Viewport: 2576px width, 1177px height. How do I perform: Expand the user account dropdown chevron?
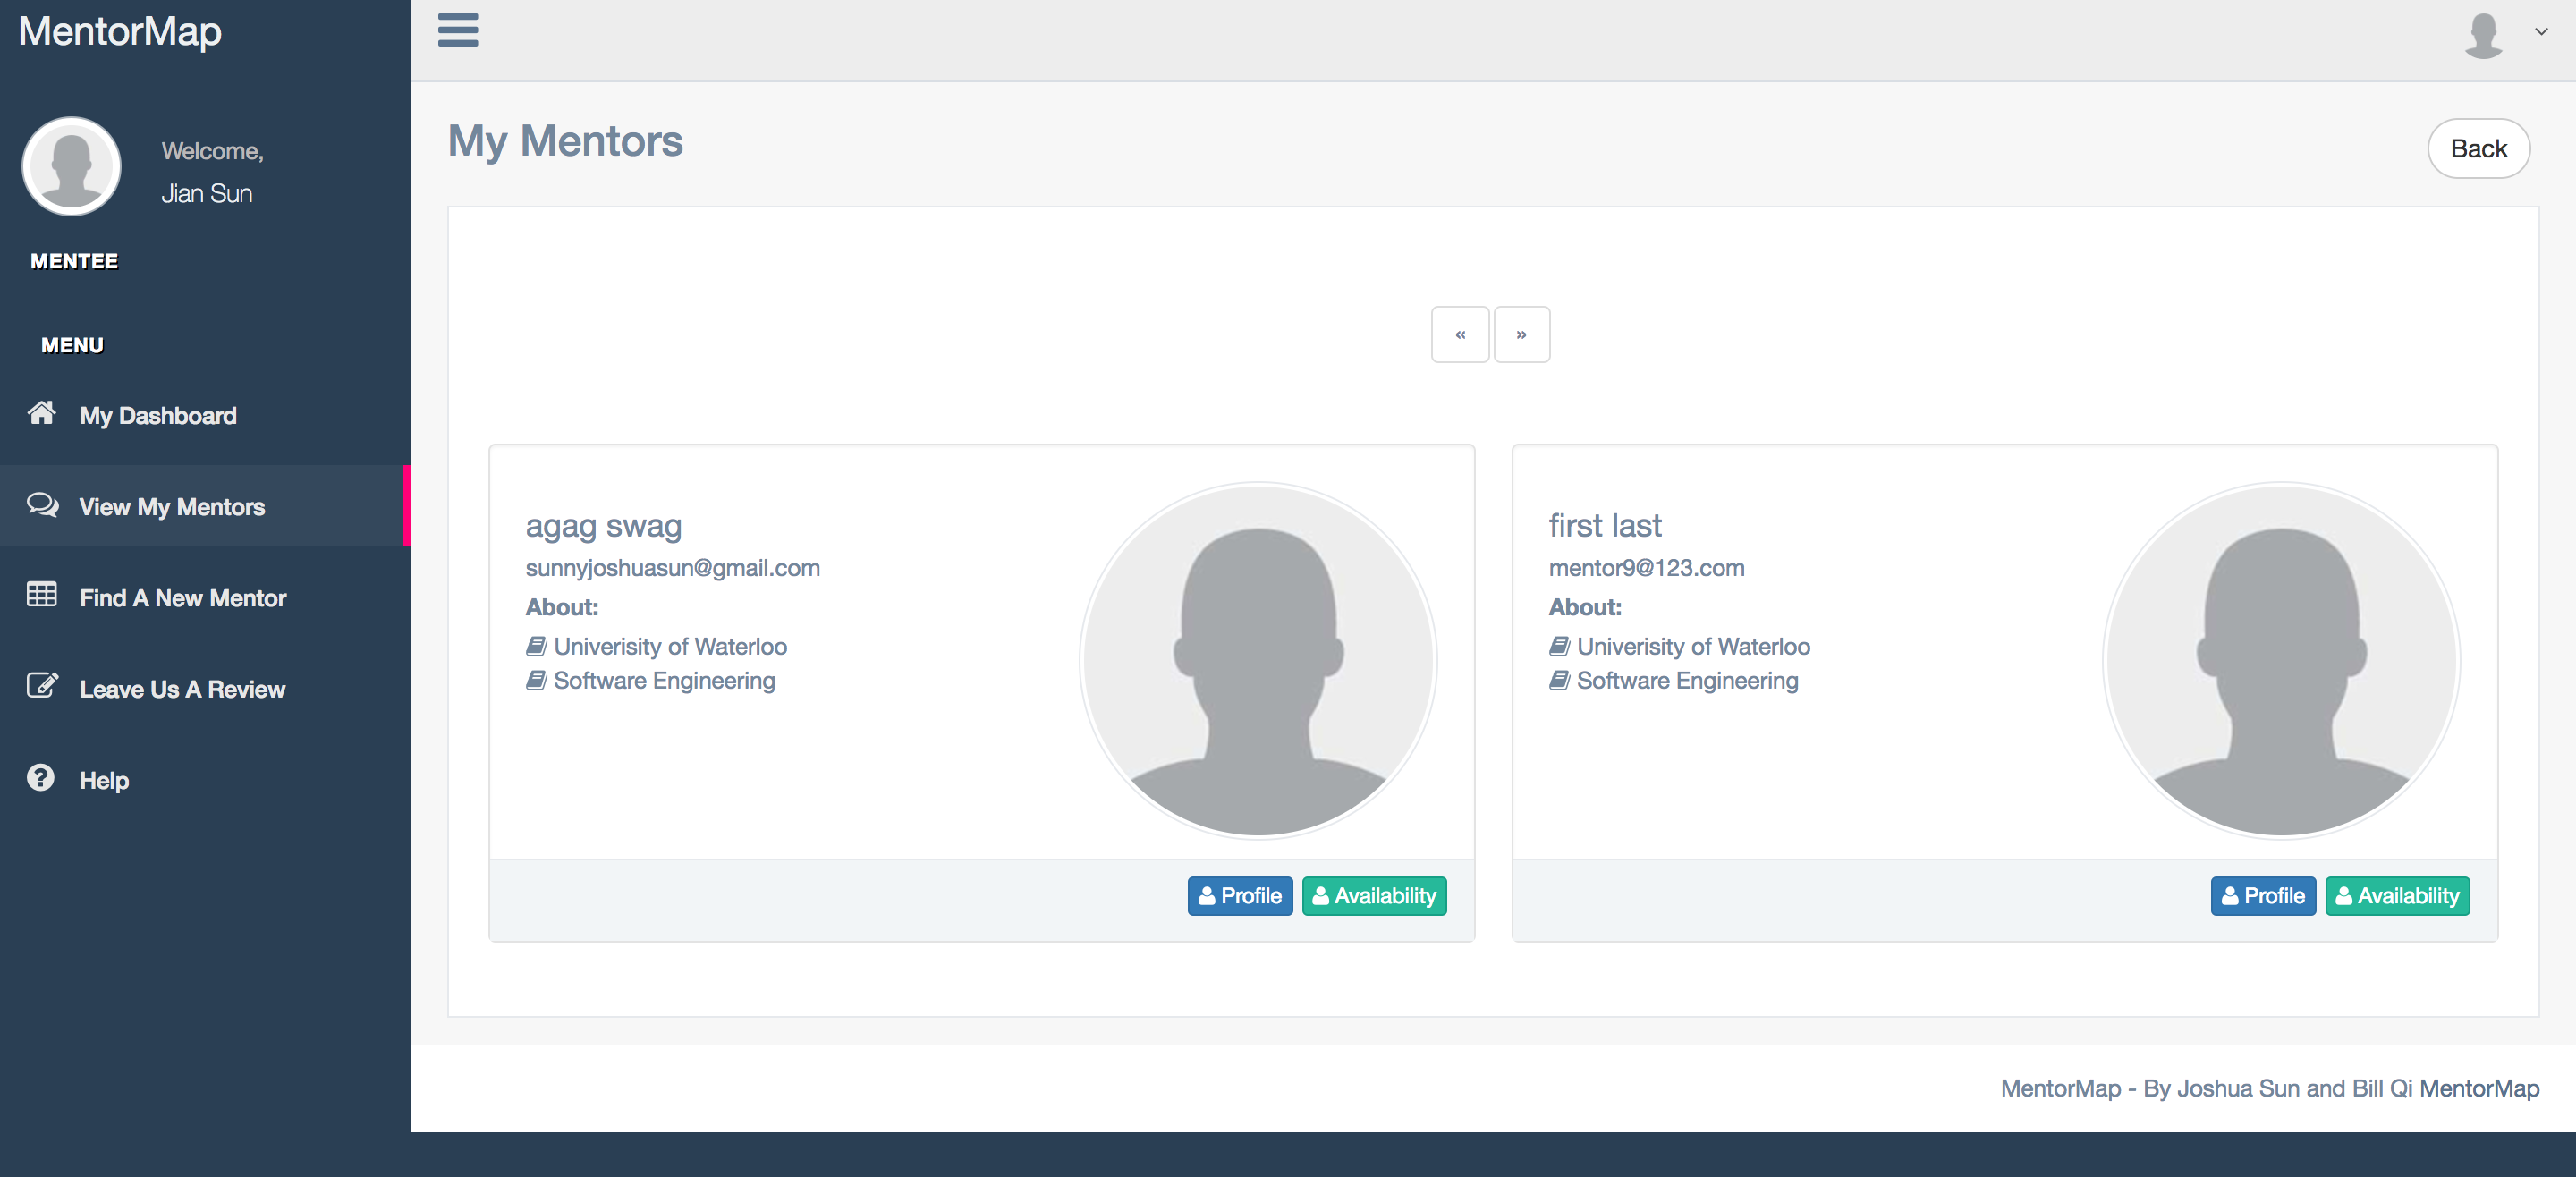[2541, 32]
